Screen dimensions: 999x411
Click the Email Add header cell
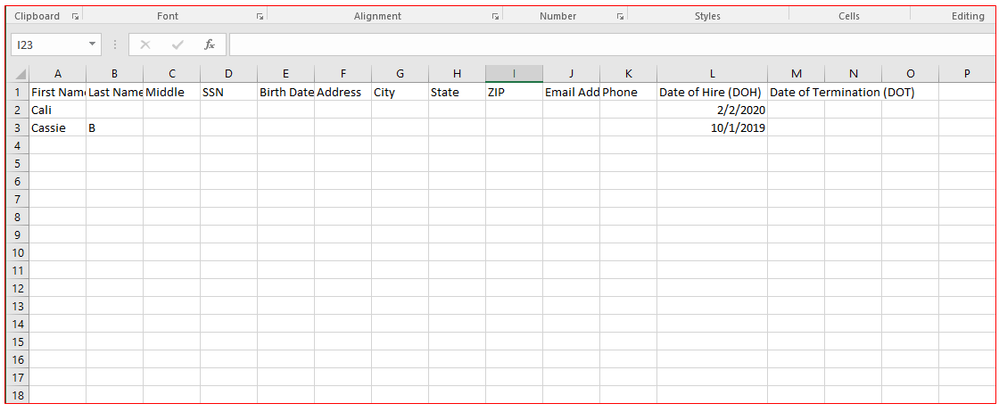[x=571, y=92]
